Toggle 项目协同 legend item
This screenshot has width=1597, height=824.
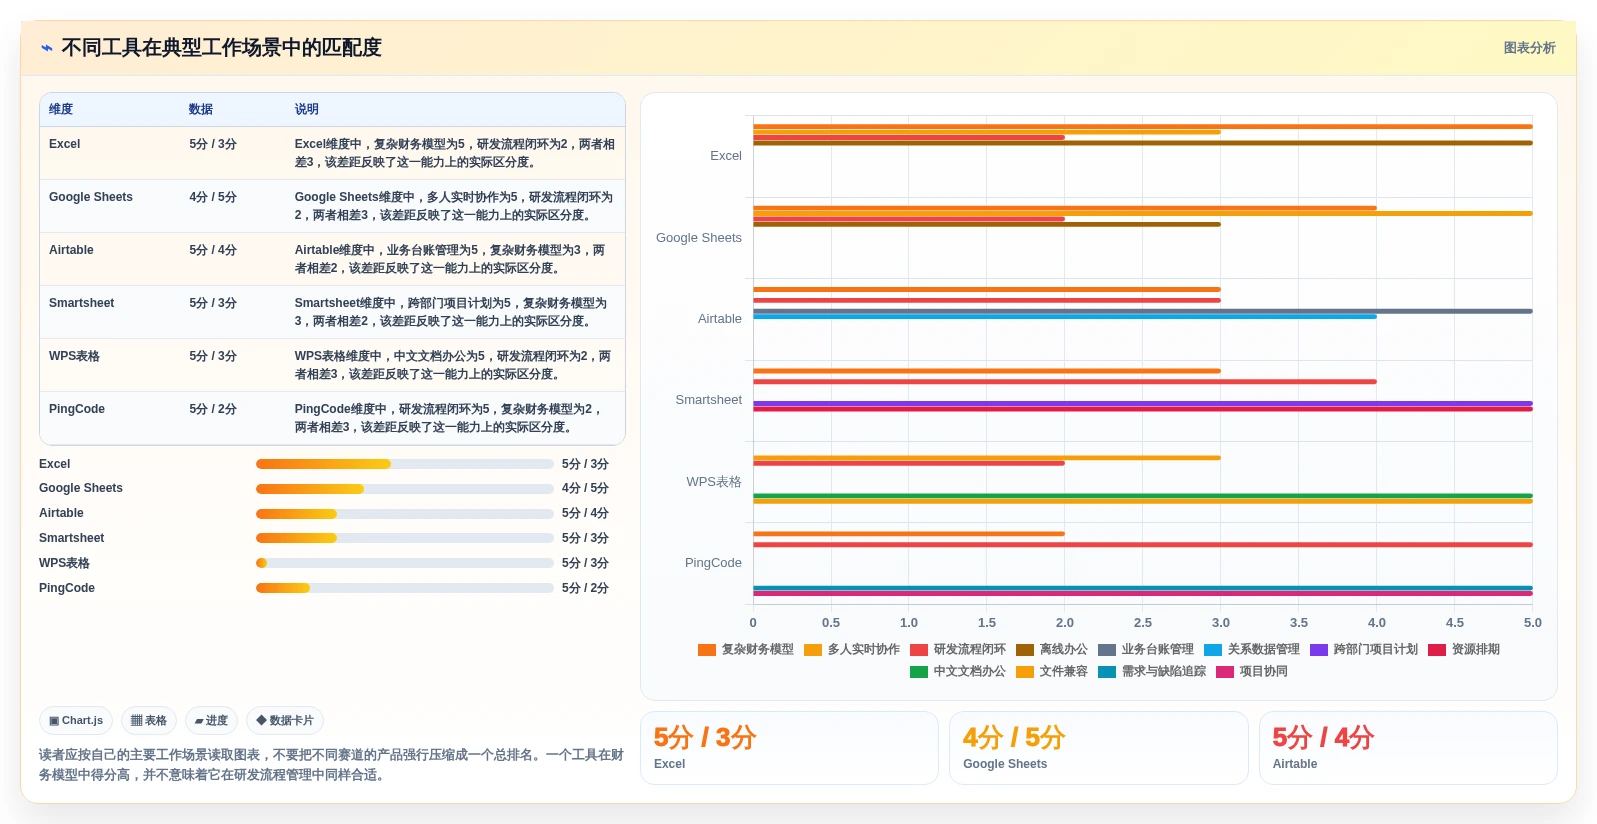pyautogui.click(x=1252, y=672)
